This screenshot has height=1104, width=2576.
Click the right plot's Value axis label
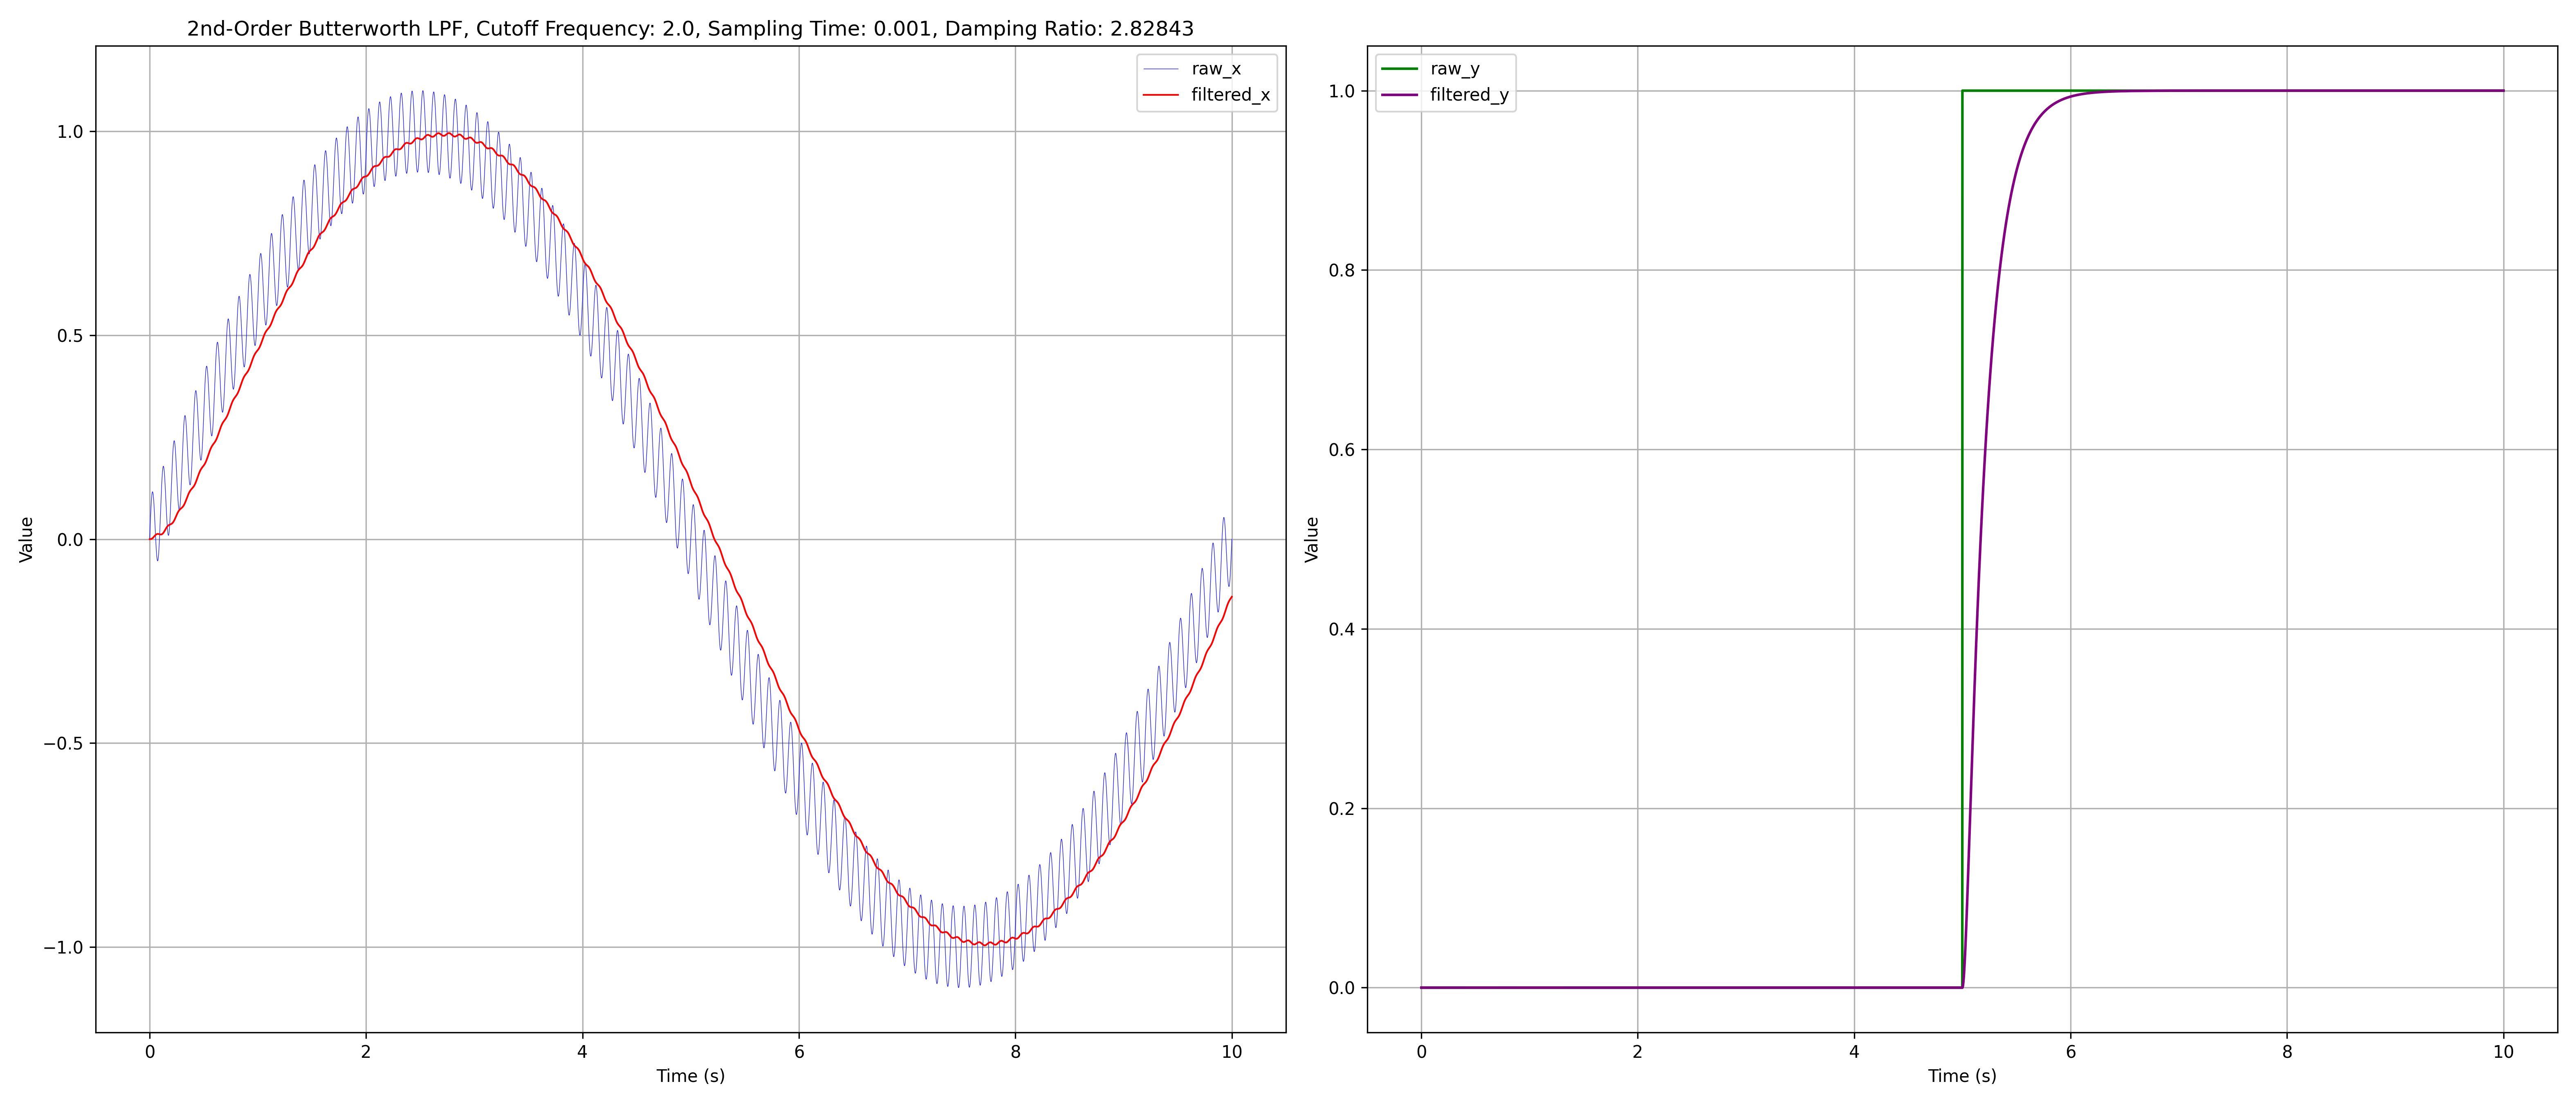(x=1312, y=539)
